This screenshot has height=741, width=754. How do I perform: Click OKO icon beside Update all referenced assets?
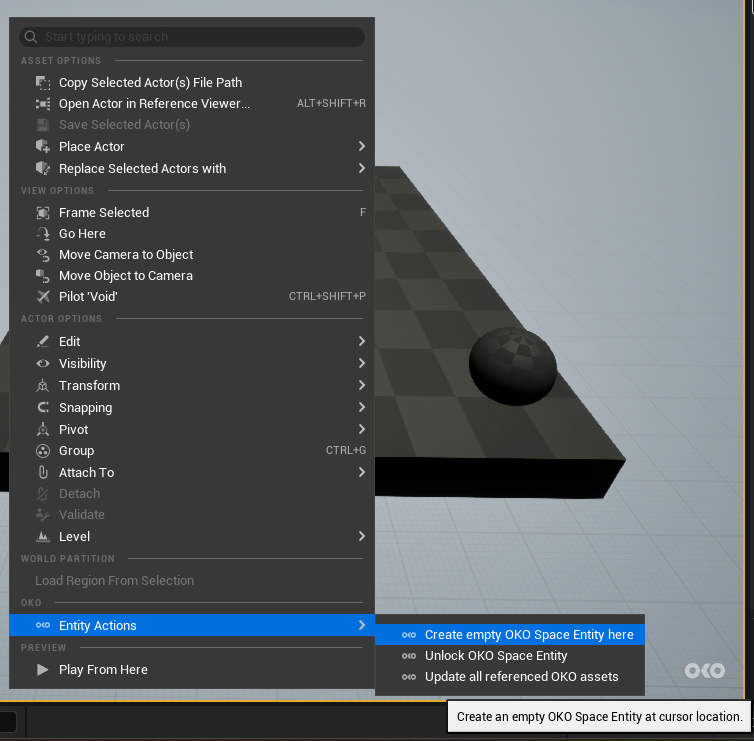[409, 677]
